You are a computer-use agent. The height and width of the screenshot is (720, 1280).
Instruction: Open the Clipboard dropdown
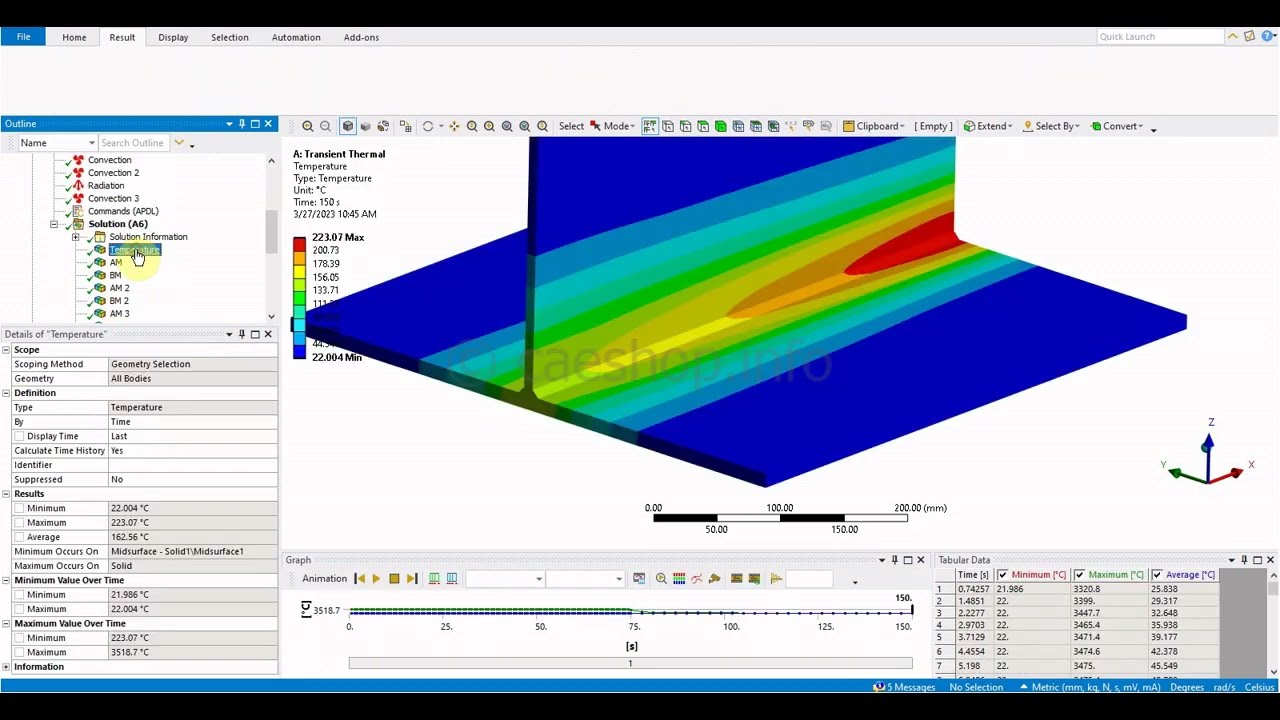click(x=873, y=126)
